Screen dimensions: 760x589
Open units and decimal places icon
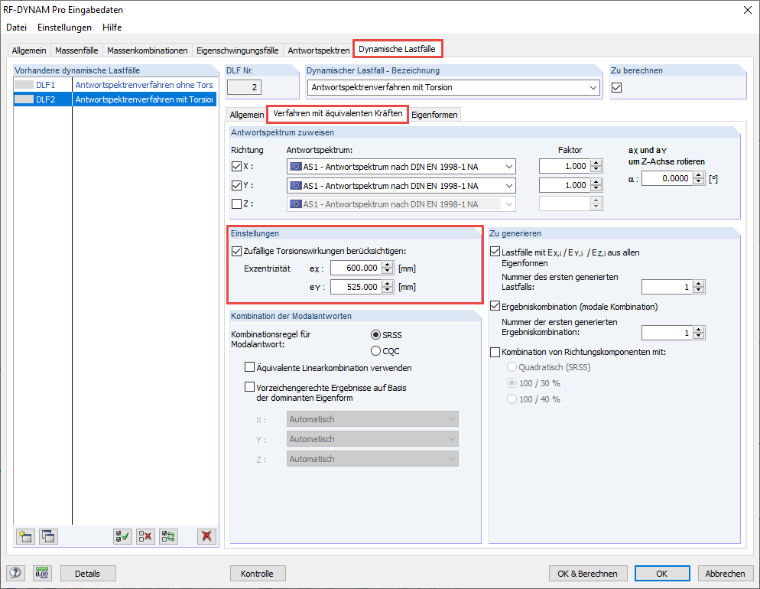click(42, 573)
